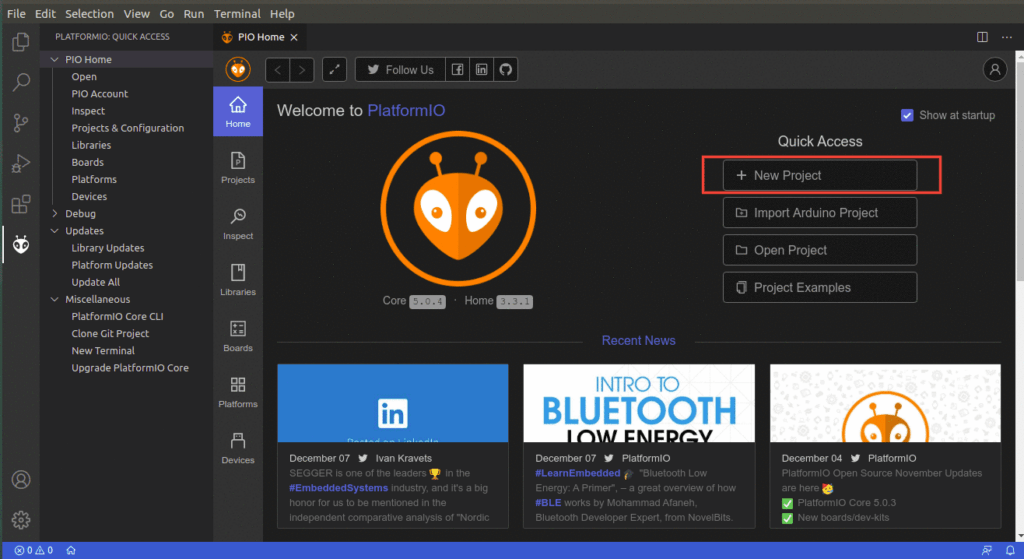Viewport: 1024px width, 559px height.
Task: Collapse the Updates tree section
Action: click(x=55, y=231)
